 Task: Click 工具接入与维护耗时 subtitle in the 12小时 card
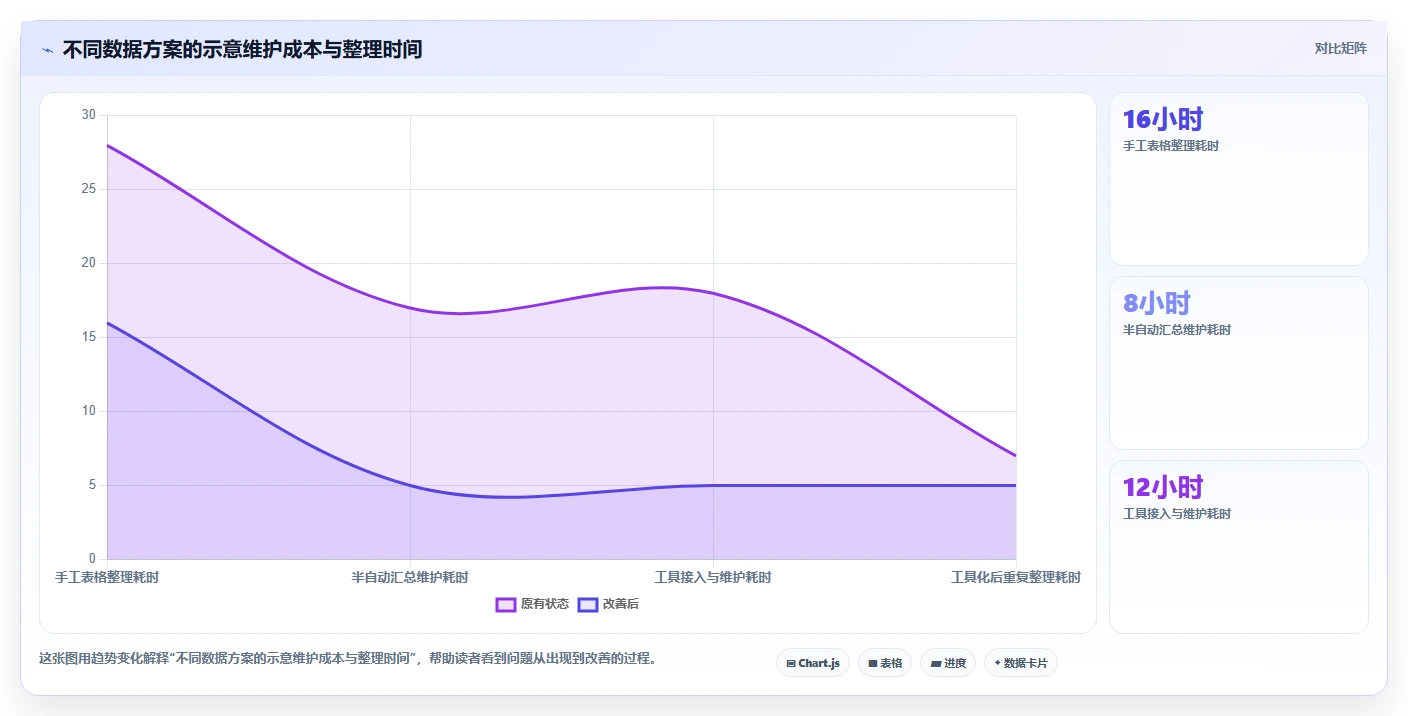[1177, 514]
